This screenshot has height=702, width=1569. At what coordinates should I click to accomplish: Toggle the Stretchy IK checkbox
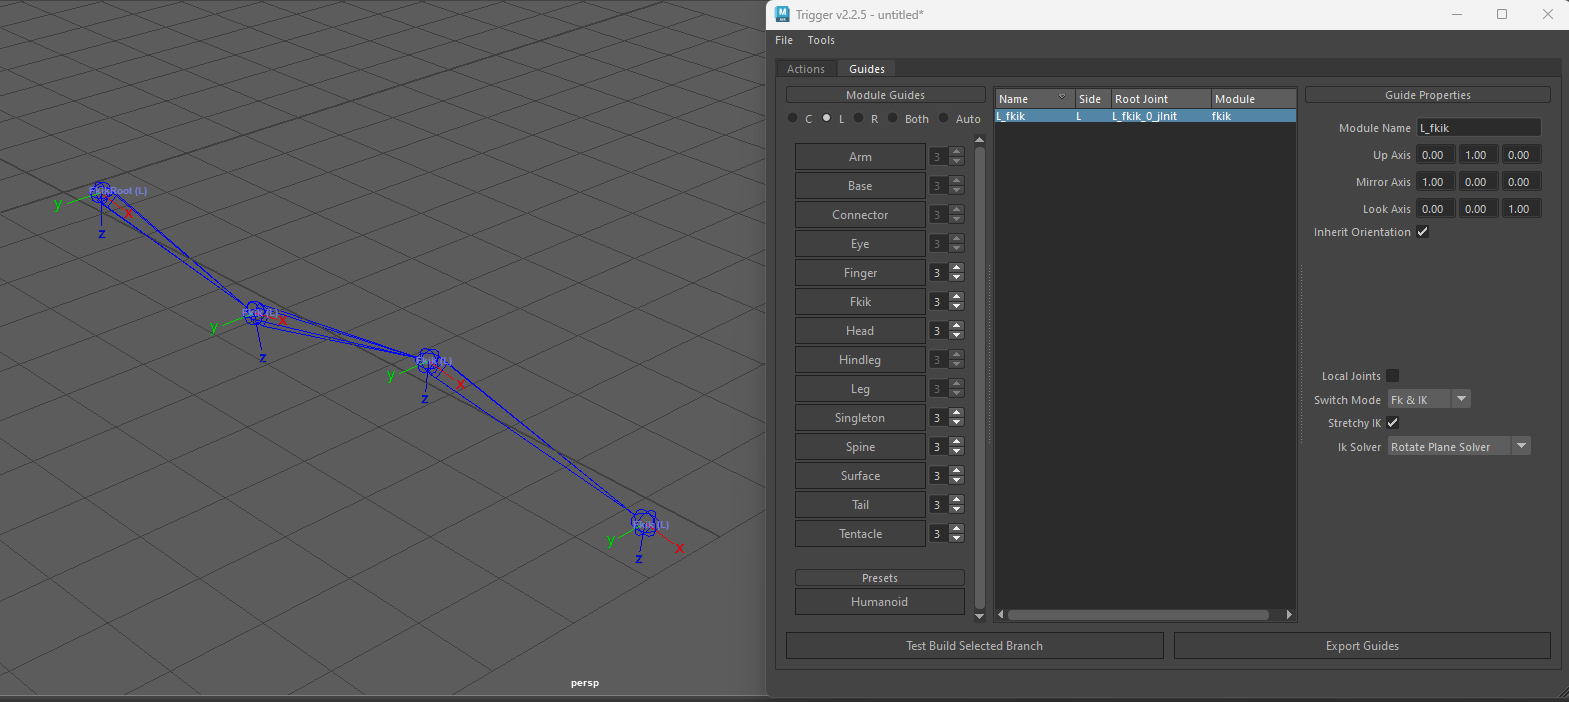pos(1392,423)
